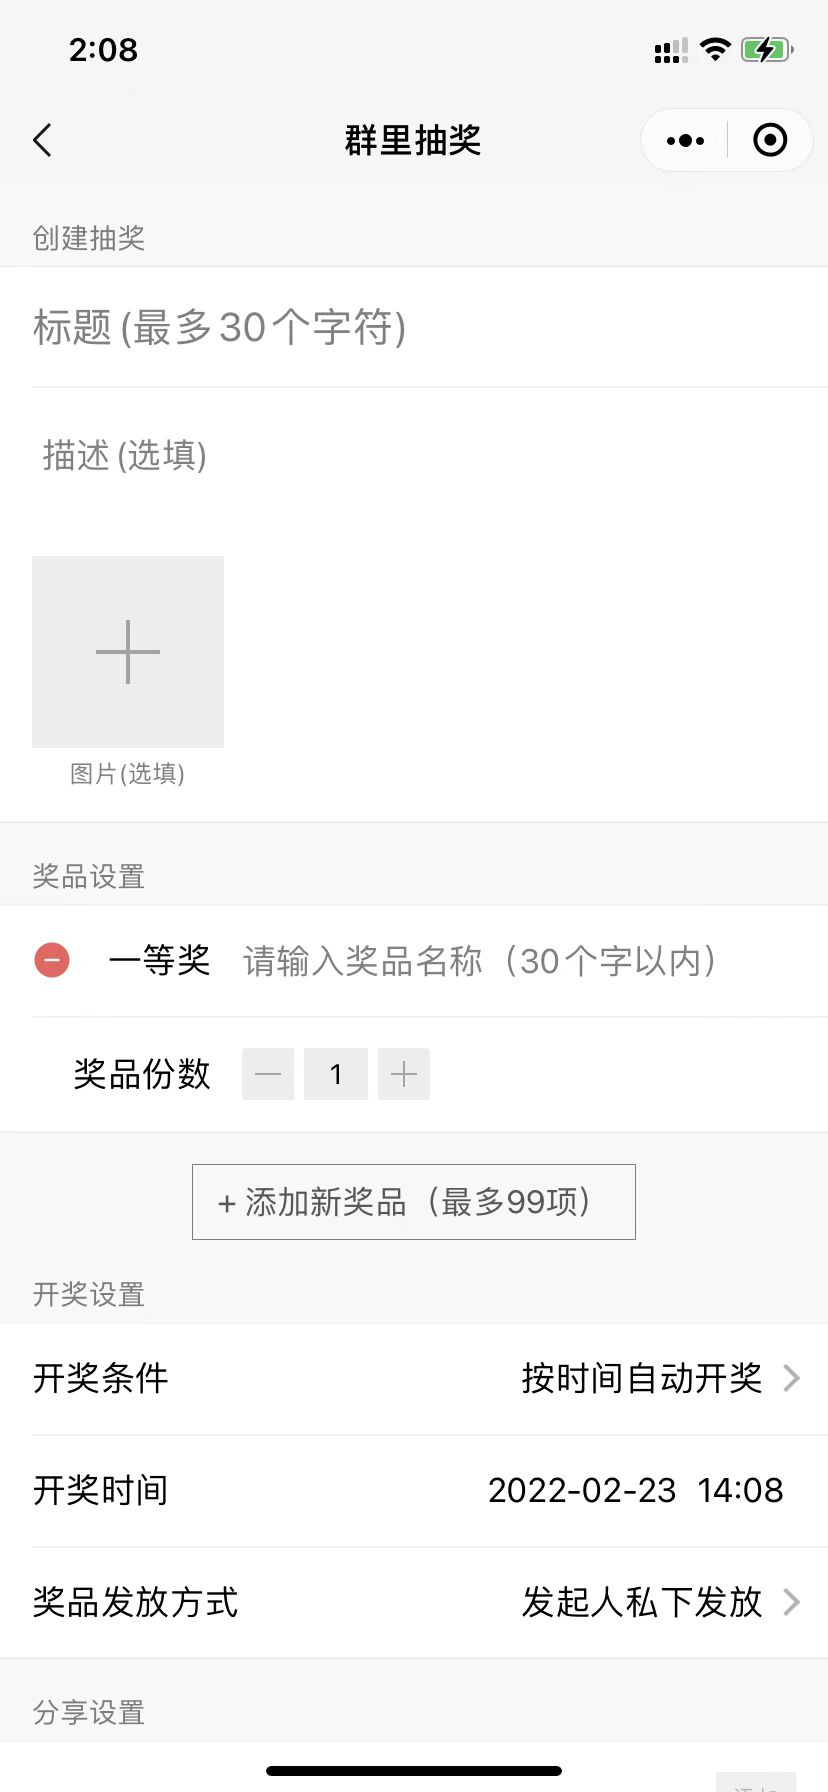Open the 奖品发放方式 setting row
This screenshot has width=828, height=1792.
click(x=414, y=1602)
